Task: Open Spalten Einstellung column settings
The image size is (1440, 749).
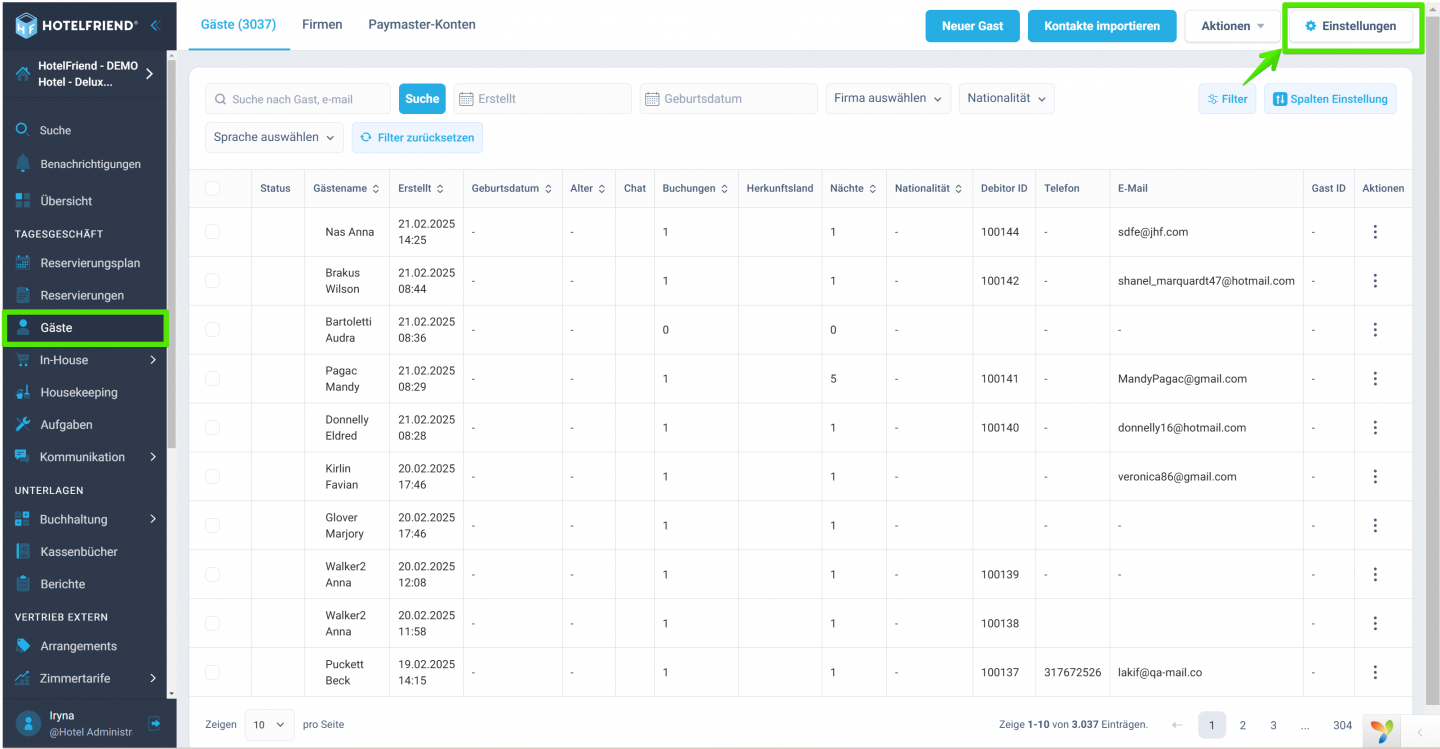Action: click(x=1330, y=99)
